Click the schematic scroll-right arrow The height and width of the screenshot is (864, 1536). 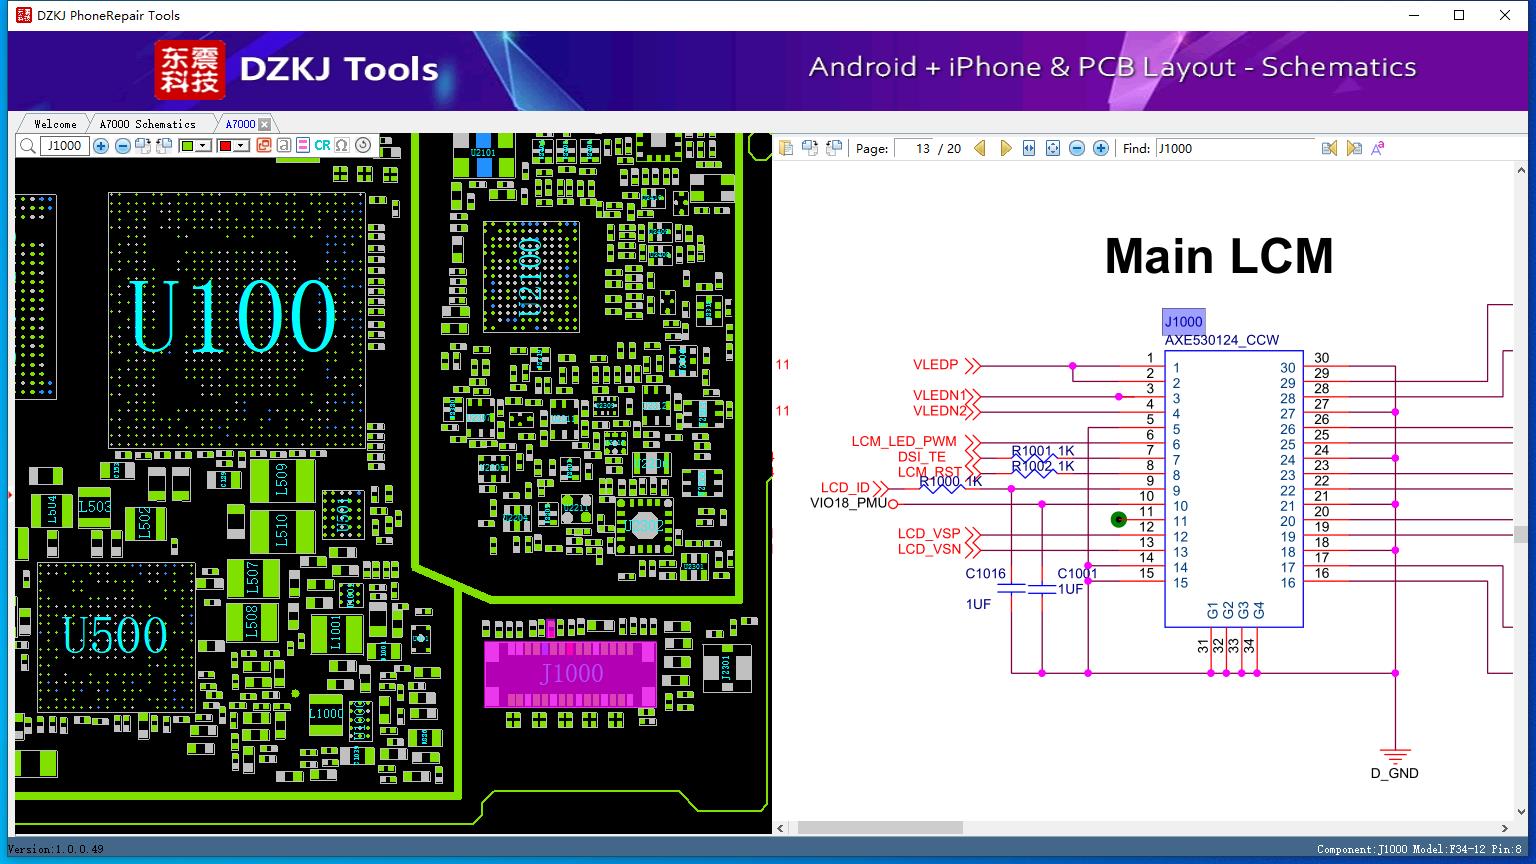point(1505,828)
